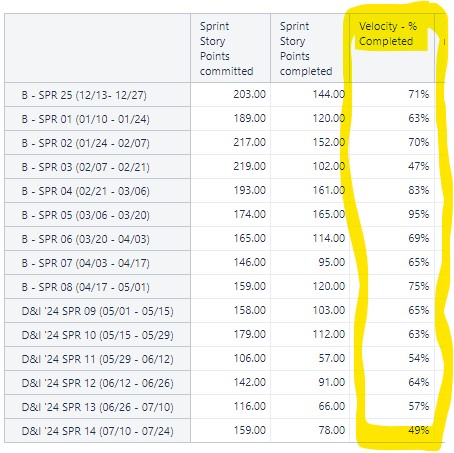454x453 pixels.
Task: Click the 116.00 committed cell for SPR 13
Action: pyautogui.click(x=230, y=407)
